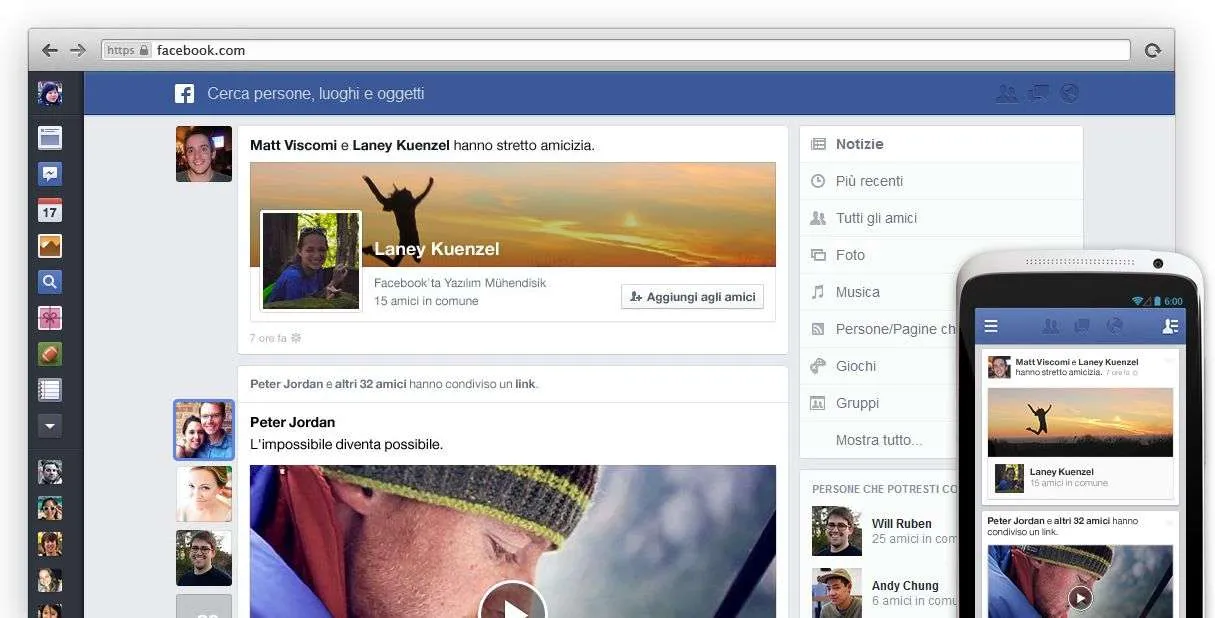This screenshot has width=1215, height=618.
Task: Click the facebook.com address bar
Action: [x=616, y=50]
